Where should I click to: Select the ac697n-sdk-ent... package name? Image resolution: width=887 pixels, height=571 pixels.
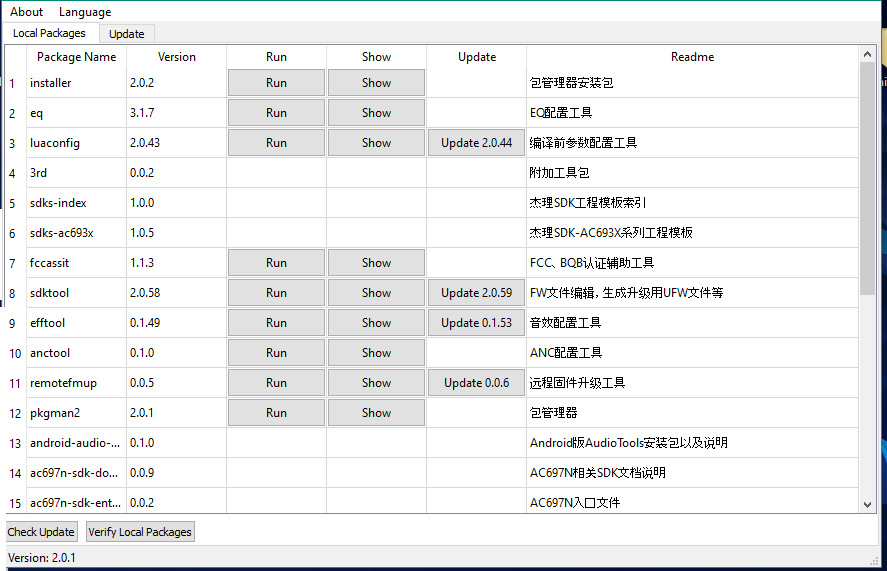[76, 501]
